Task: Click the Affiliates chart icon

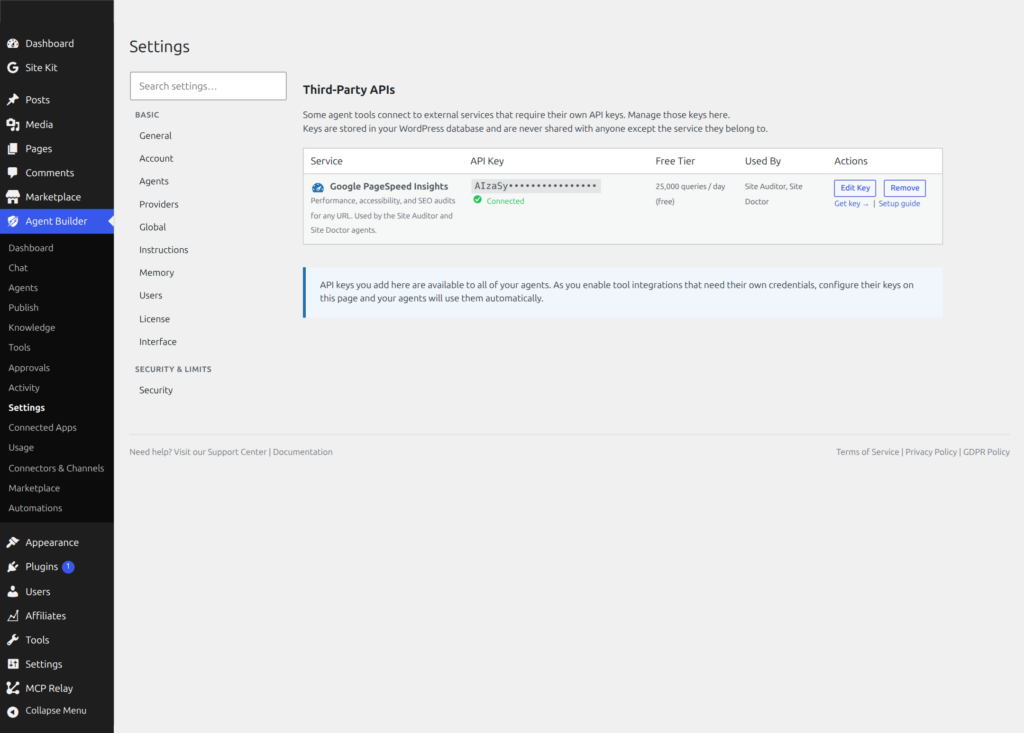Action: (12, 615)
